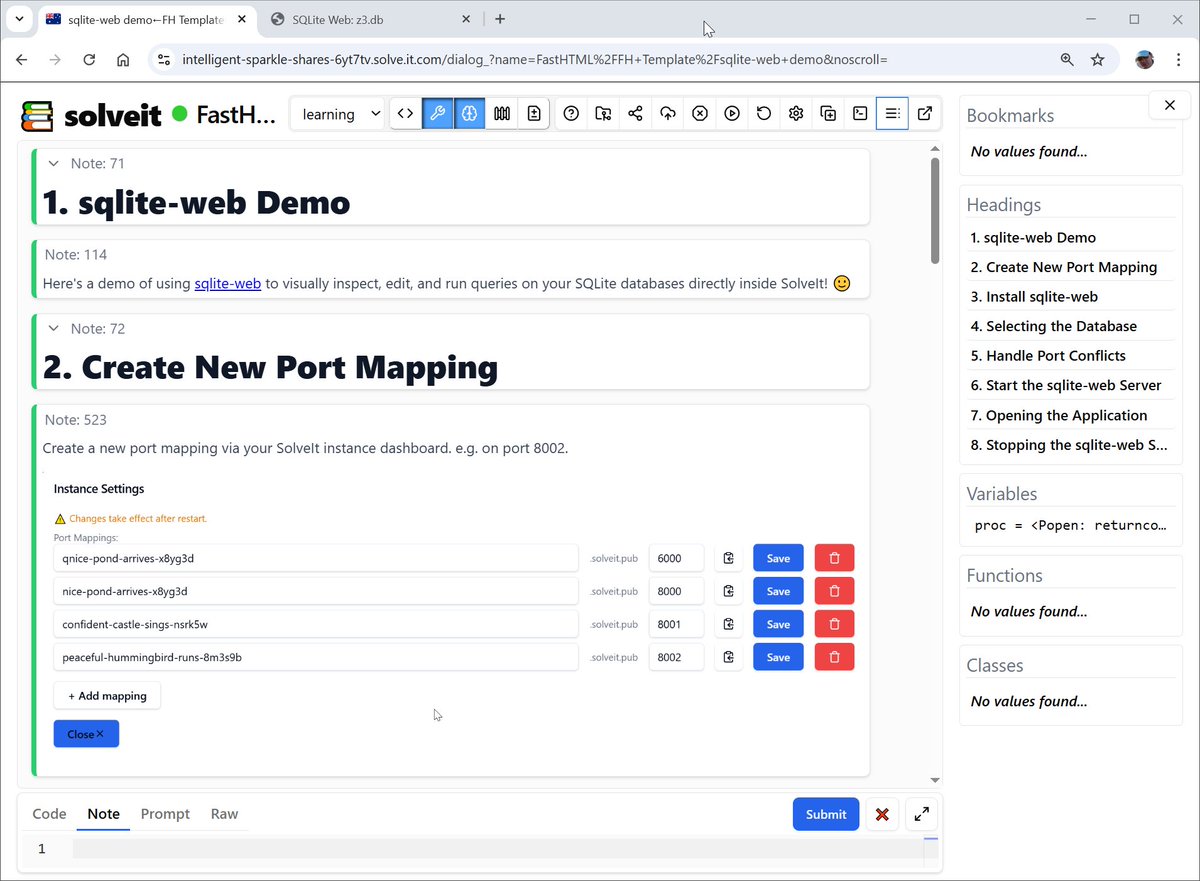Click the solveit books logo

38,115
